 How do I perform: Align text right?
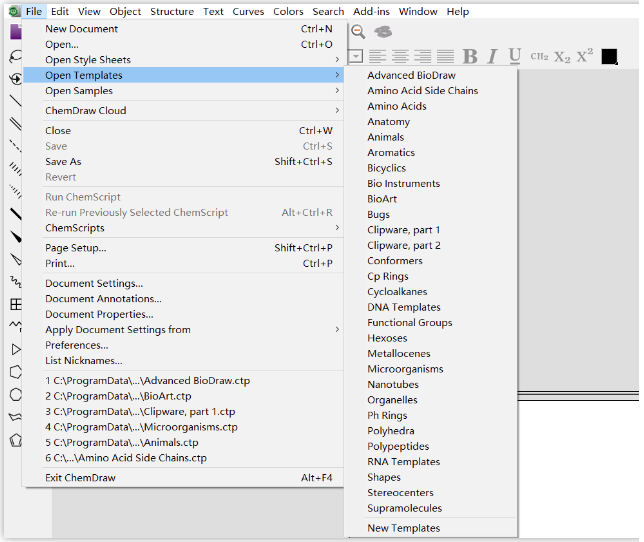pyautogui.click(x=423, y=56)
